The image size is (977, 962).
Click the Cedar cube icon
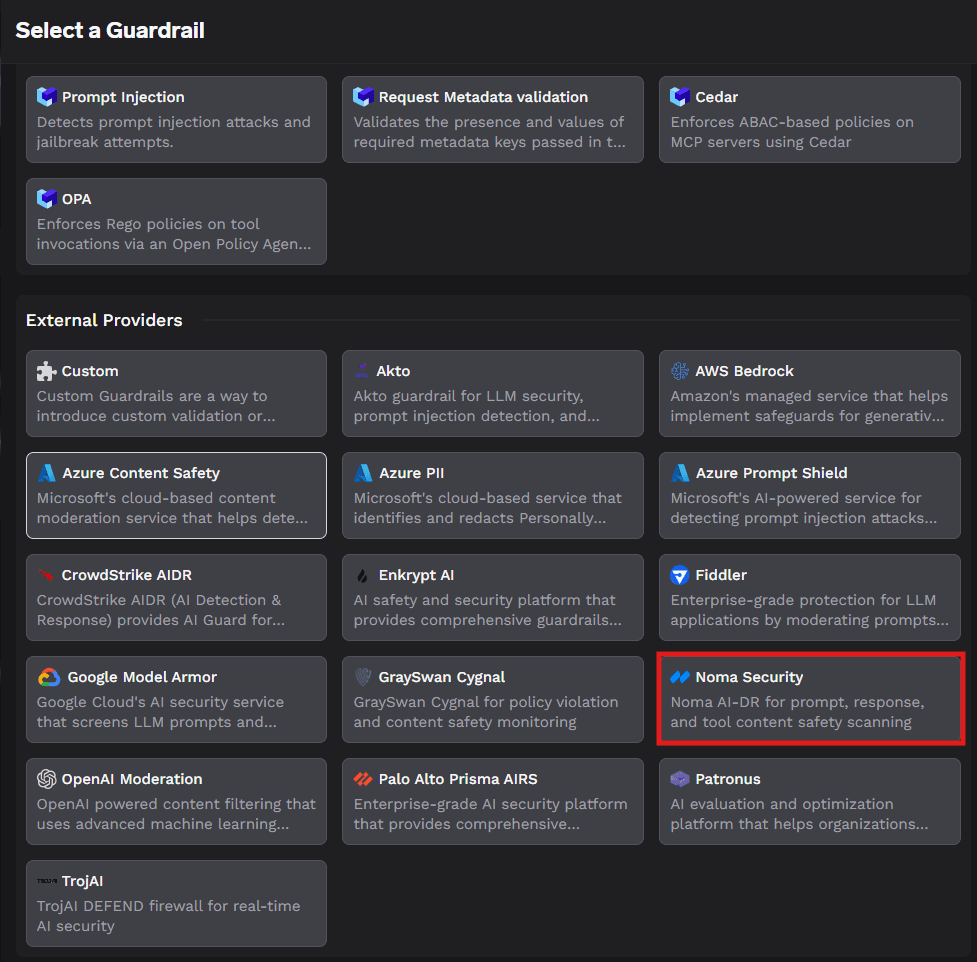[680, 97]
